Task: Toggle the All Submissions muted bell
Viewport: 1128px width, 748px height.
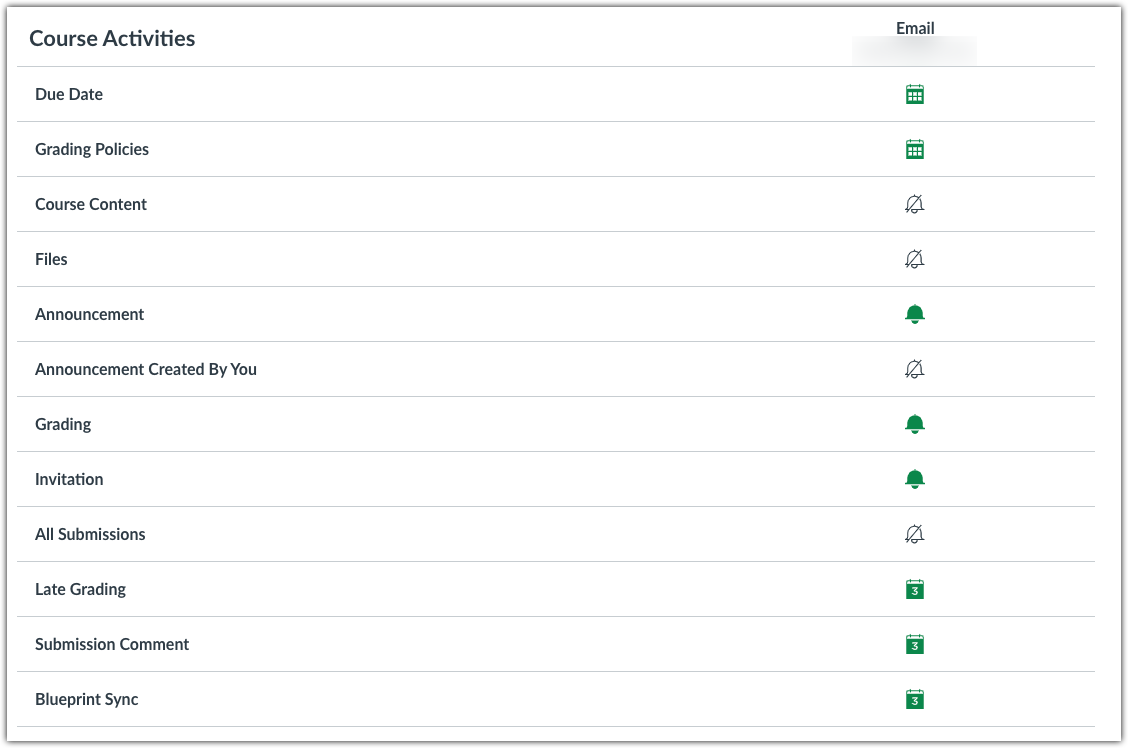Action: 915,533
